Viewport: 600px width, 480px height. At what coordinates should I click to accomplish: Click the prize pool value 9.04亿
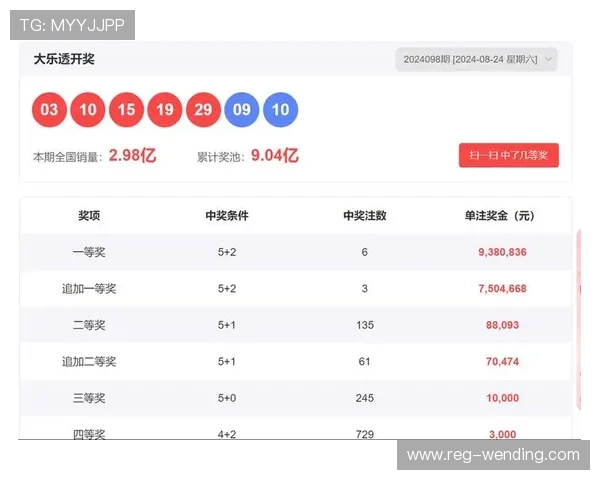[x=275, y=155]
